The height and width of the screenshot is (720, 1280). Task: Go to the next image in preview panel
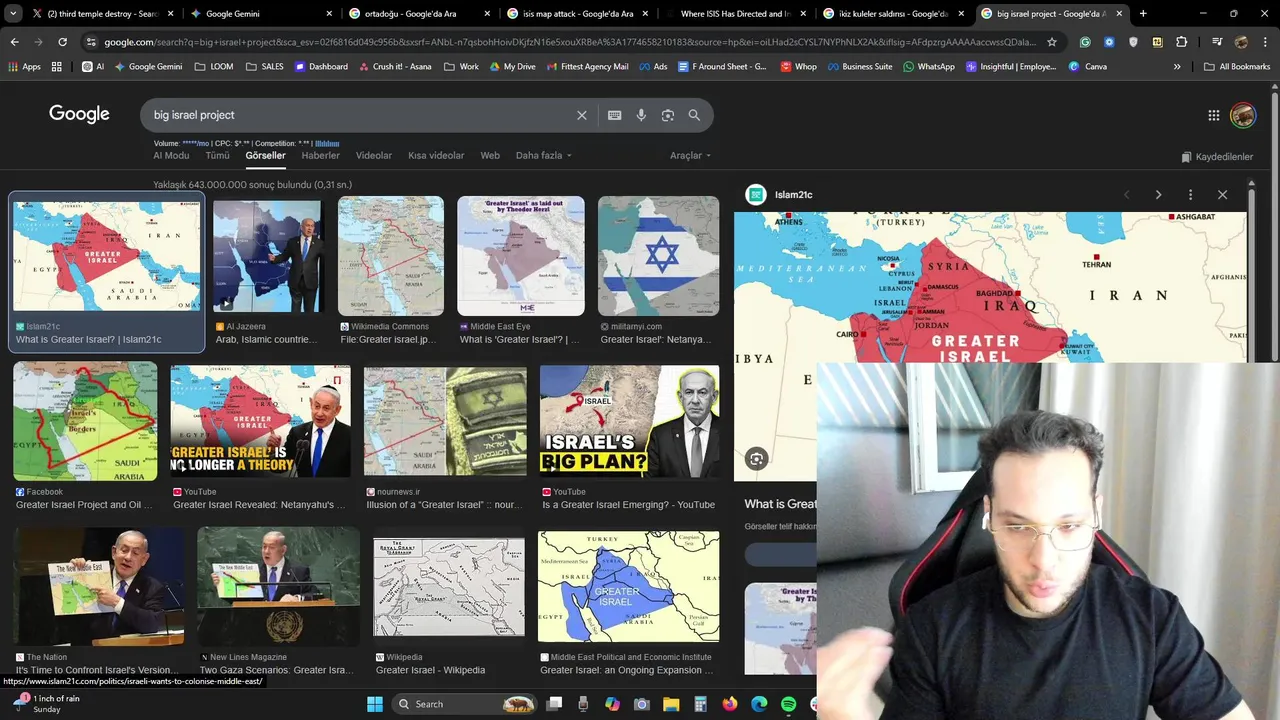pos(1158,195)
